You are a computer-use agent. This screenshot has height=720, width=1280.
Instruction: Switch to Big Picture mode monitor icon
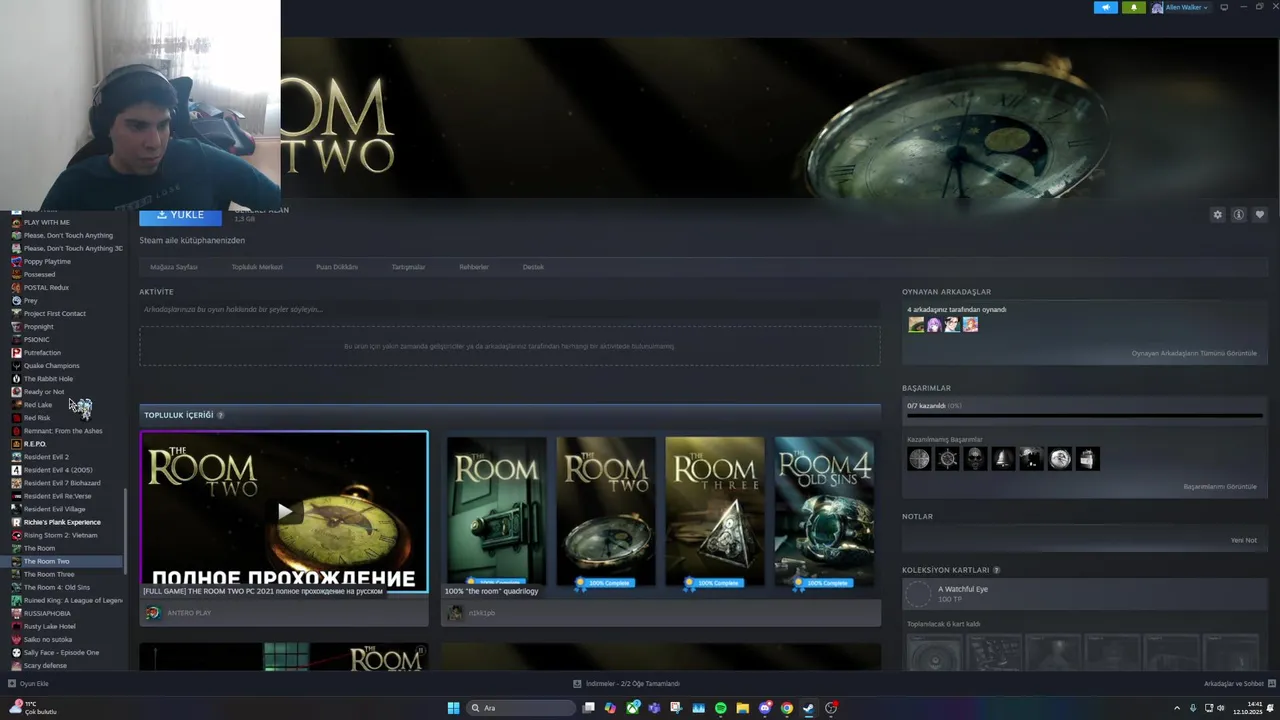coord(1224,7)
